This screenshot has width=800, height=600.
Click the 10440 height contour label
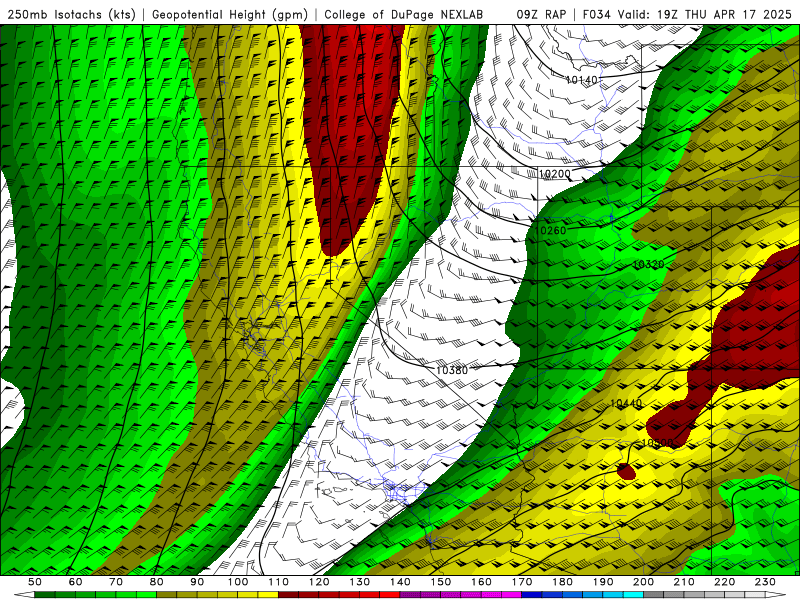[626, 404]
